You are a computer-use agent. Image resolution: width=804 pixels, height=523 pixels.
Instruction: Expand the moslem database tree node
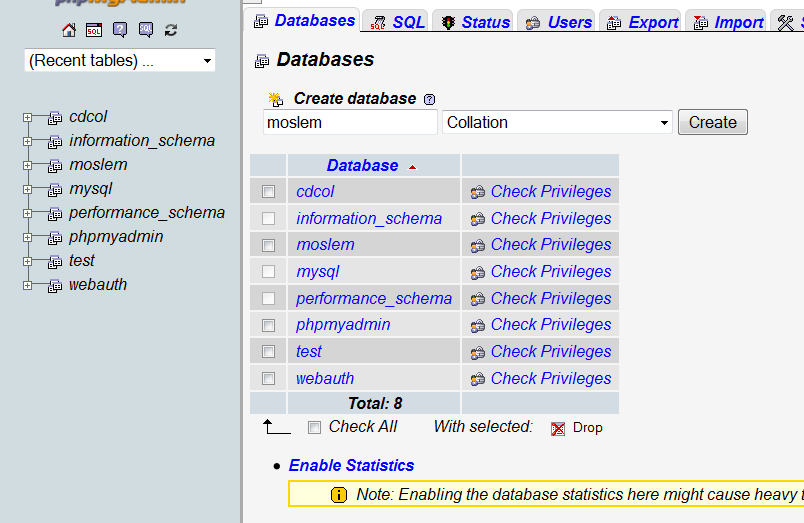point(28,166)
